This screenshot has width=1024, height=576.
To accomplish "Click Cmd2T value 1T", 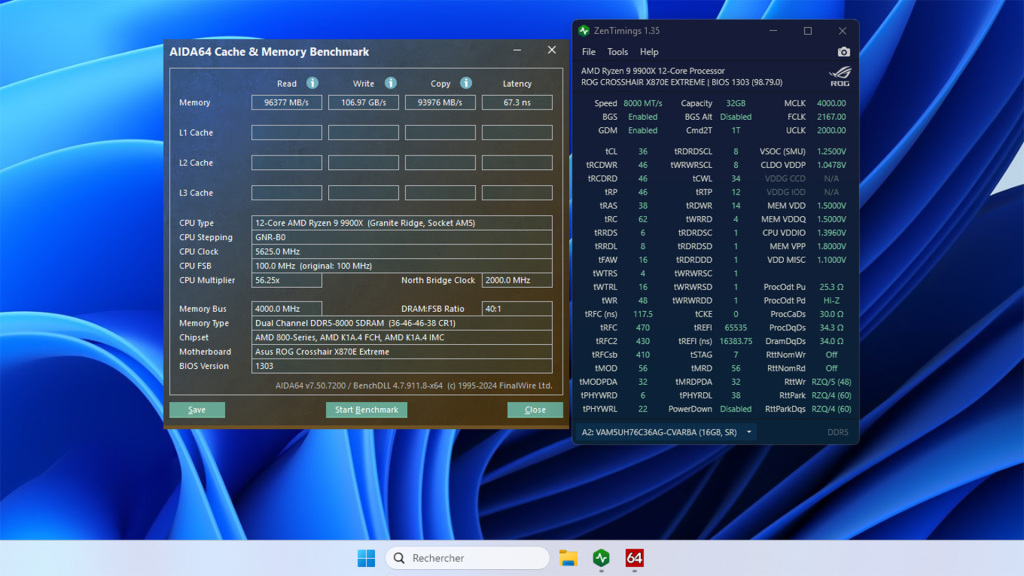I will tap(735, 131).
